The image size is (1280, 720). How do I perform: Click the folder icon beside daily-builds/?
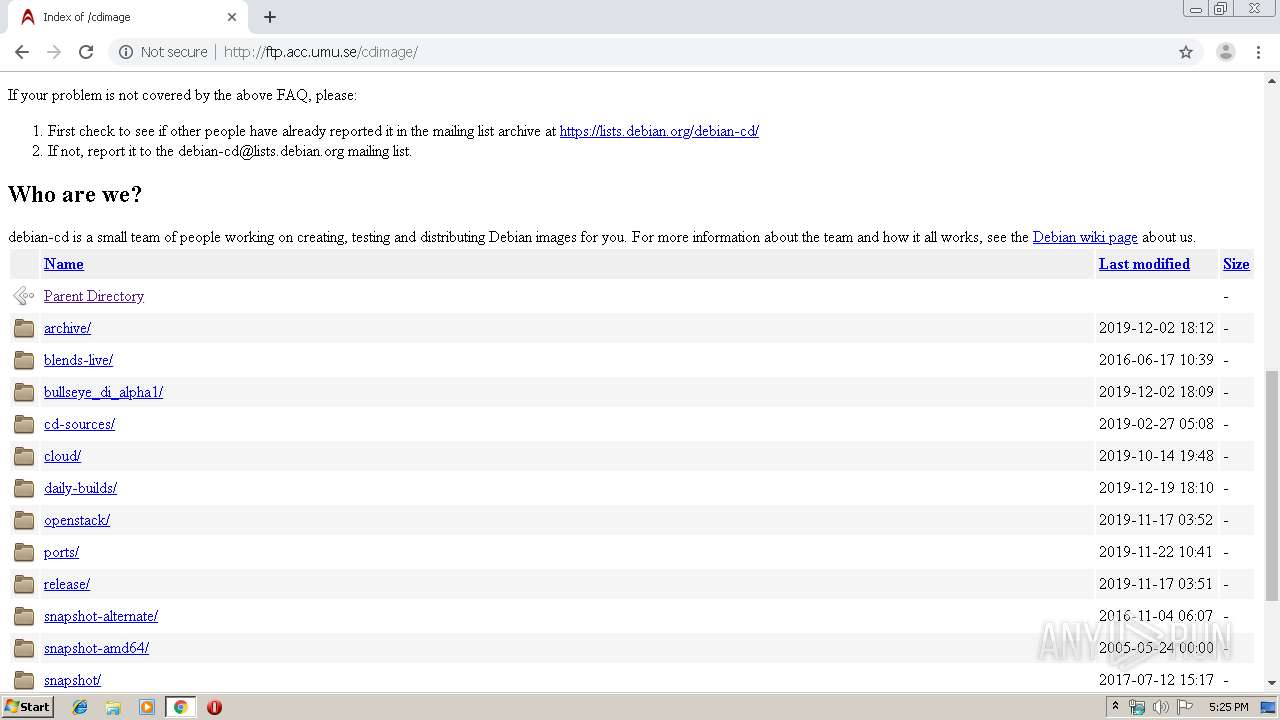pos(24,488)
